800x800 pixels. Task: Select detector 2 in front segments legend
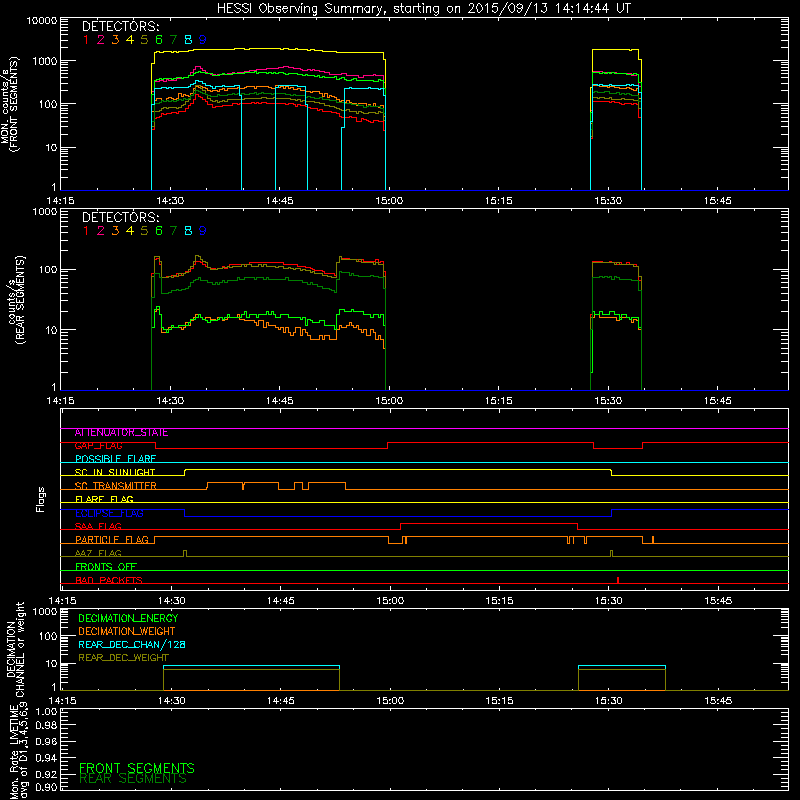point(101,40)
